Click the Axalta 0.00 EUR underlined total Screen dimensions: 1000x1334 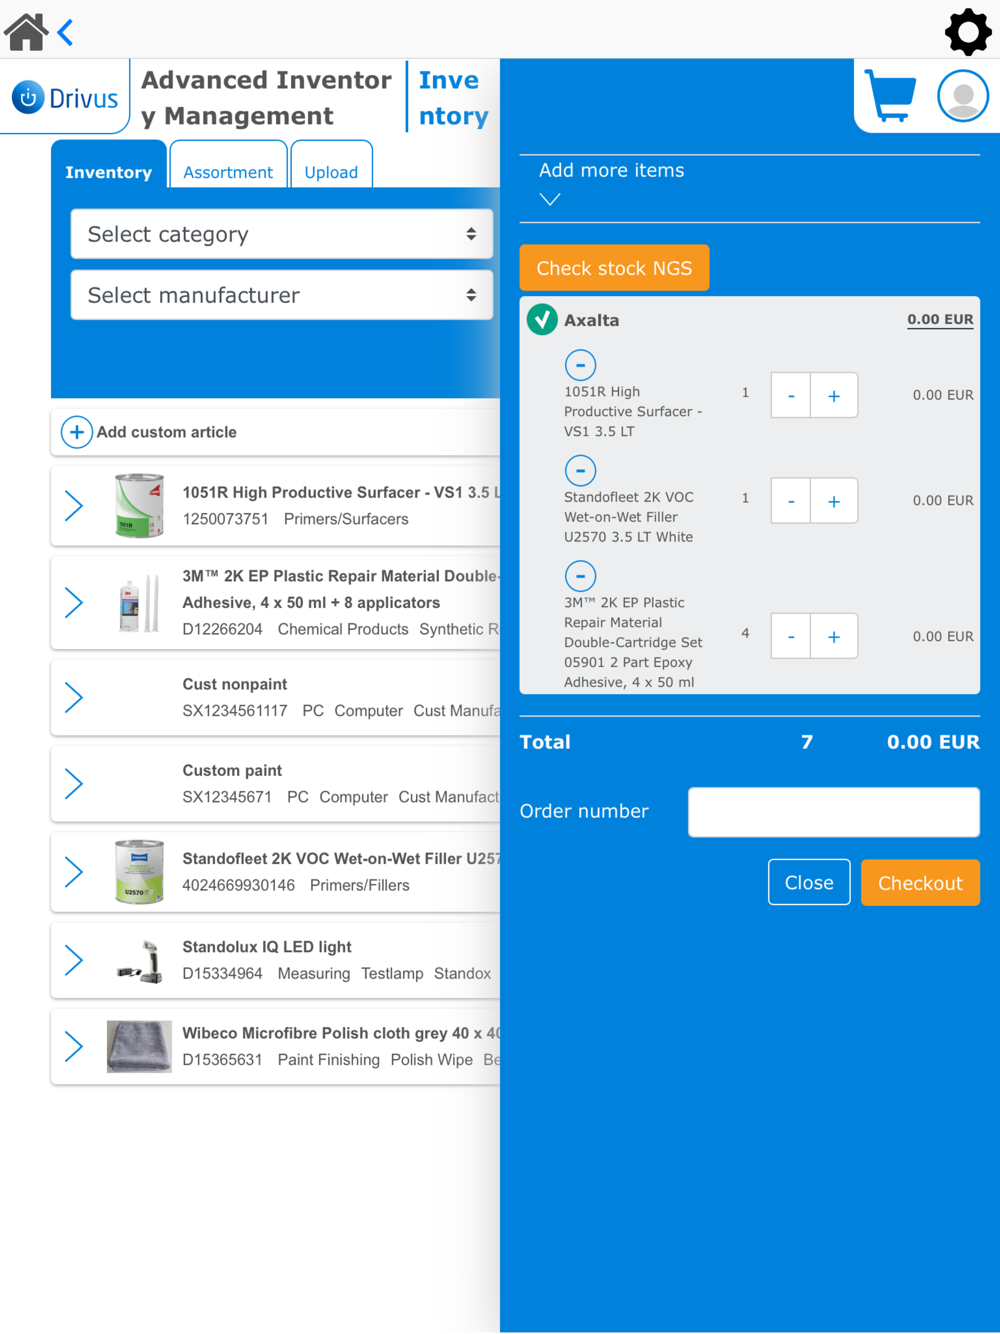[x=940, y=320]
